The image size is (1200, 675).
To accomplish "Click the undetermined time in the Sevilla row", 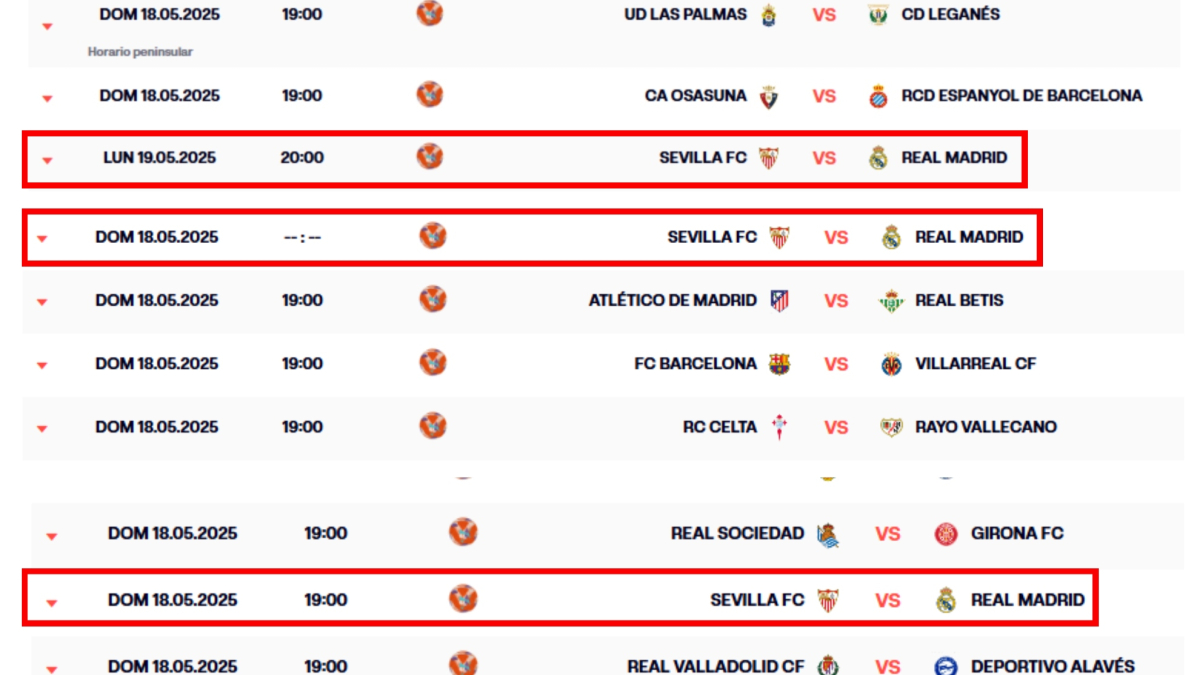I will coord(302,238).
